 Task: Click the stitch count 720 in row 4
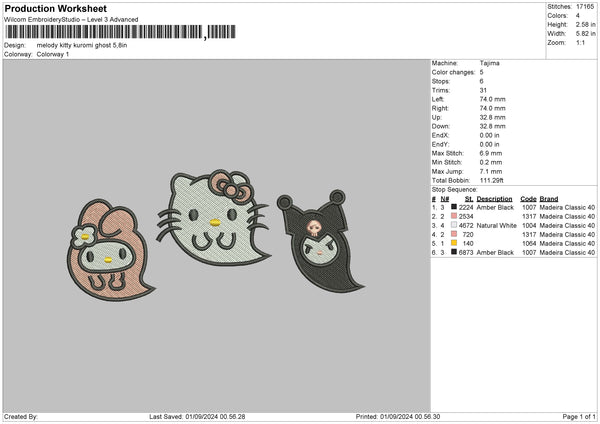coord(468,235)
